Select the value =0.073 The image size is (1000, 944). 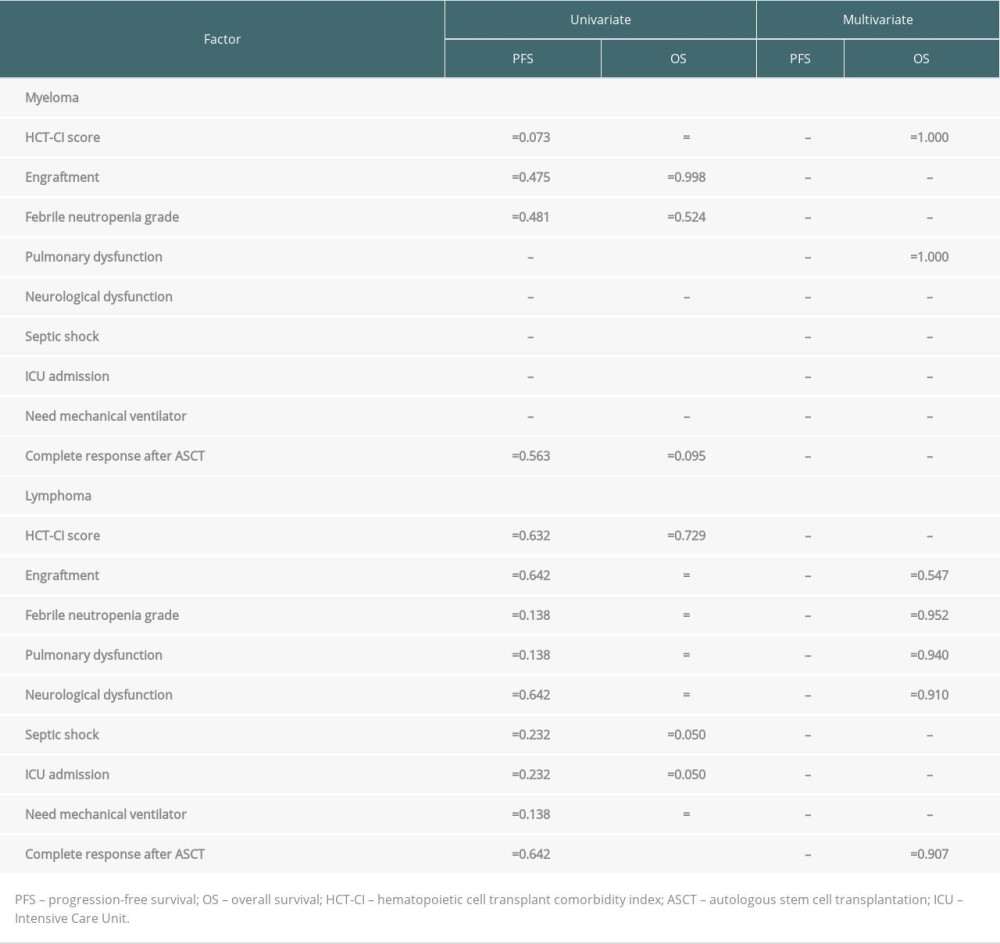[531, 137]
